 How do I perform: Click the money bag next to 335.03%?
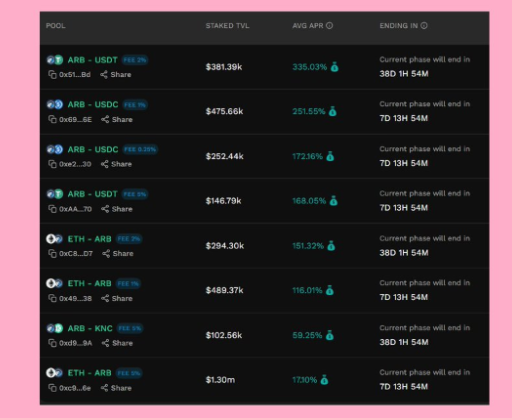(334, 67)
